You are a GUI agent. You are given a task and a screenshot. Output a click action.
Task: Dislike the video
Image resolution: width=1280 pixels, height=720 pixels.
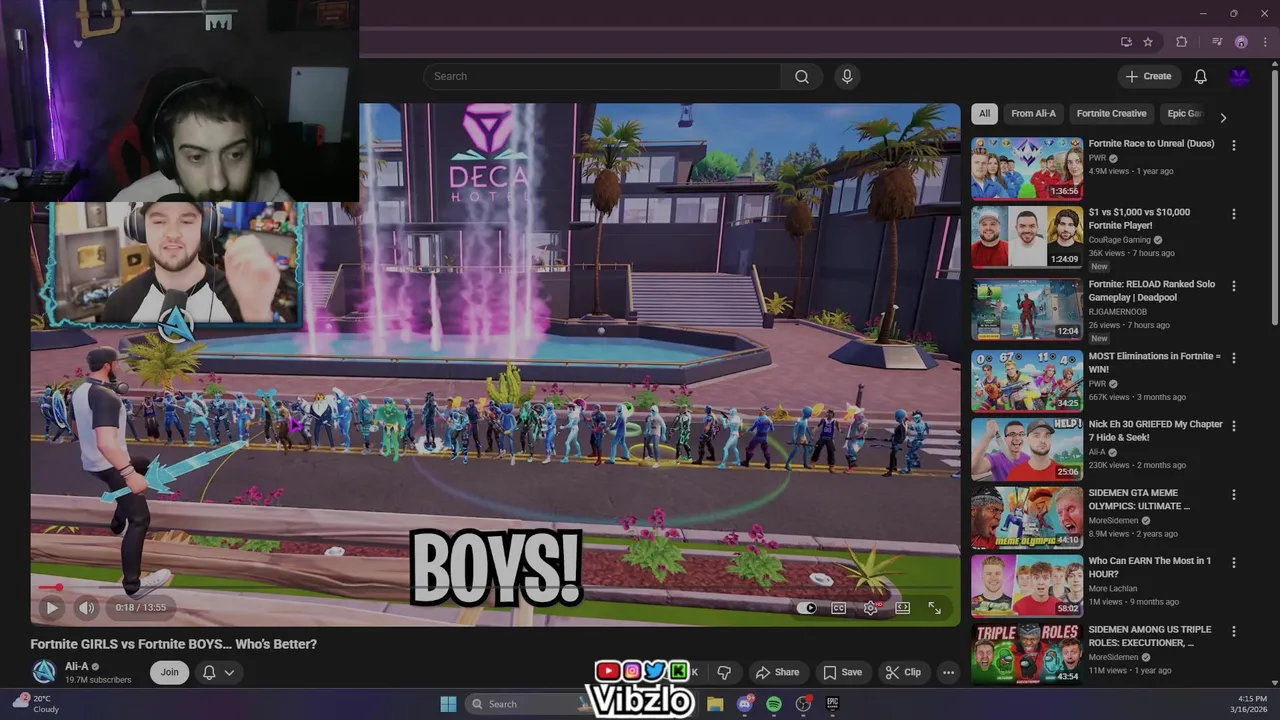pos(724,672)
